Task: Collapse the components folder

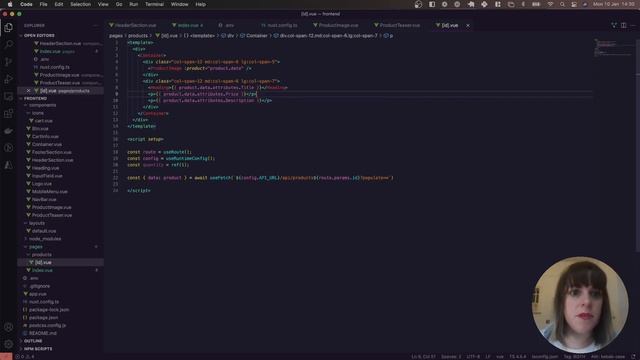Action: (x=42, y=105)
